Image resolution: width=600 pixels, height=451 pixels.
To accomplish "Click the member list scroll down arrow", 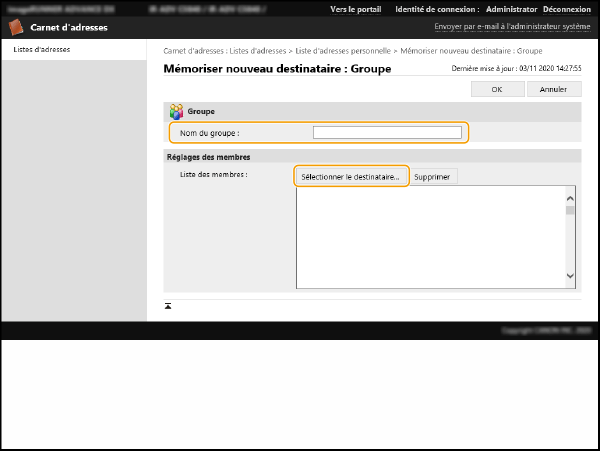I will [x=570, y=275].
